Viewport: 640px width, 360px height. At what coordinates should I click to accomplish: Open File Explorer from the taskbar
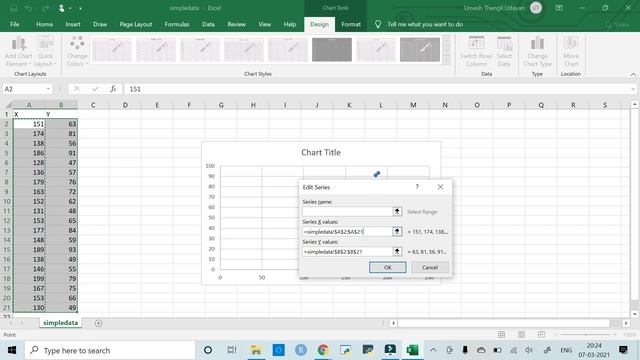pos(256,350)
